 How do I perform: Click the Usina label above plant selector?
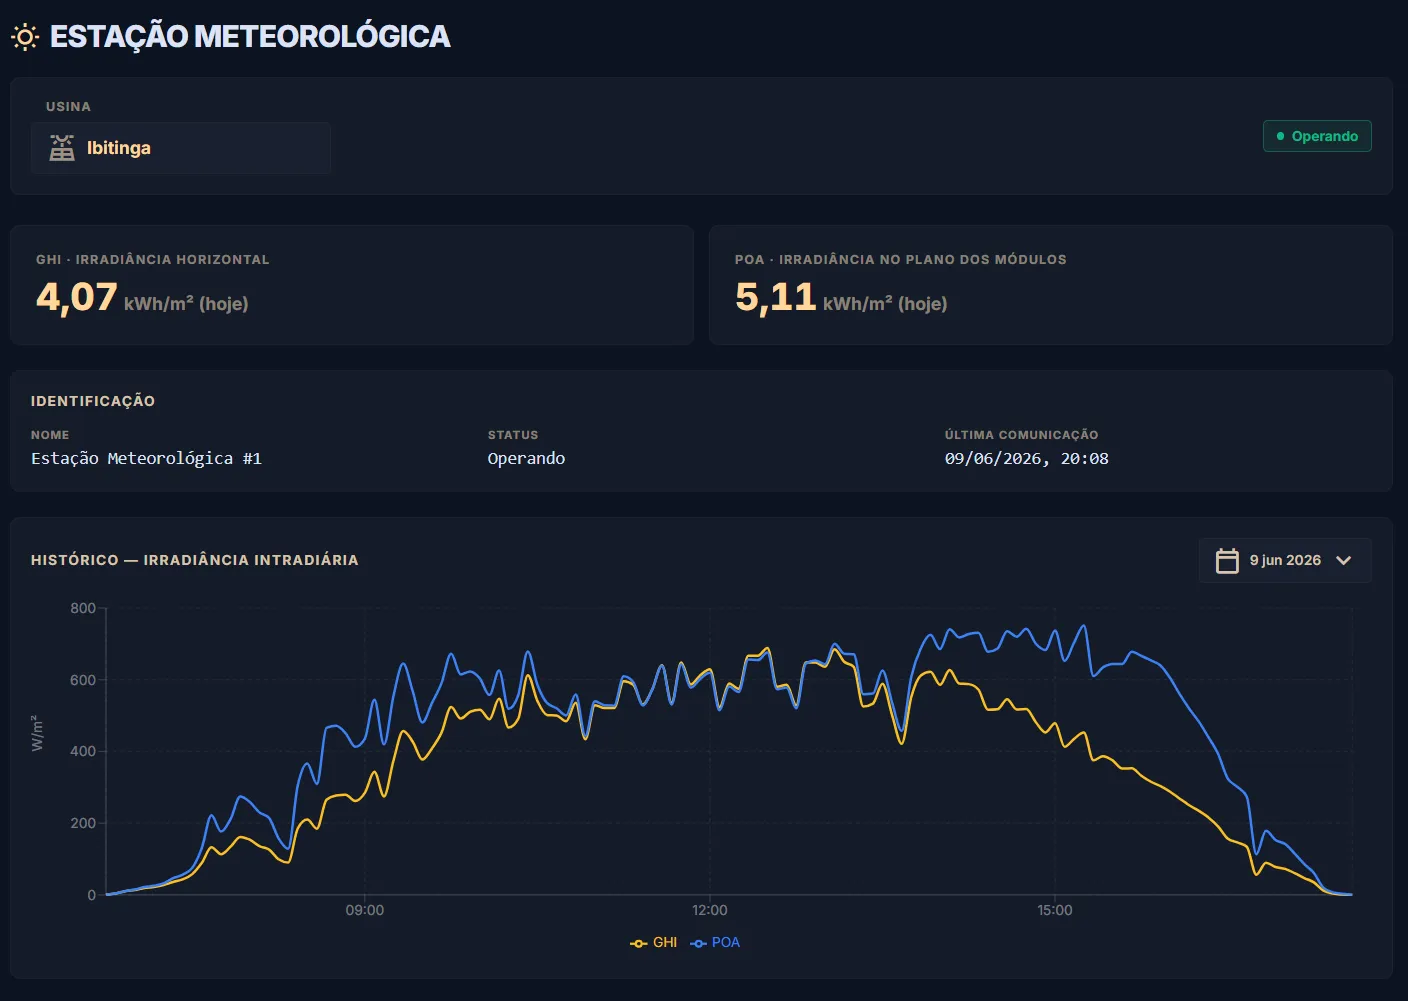(68, 106)
